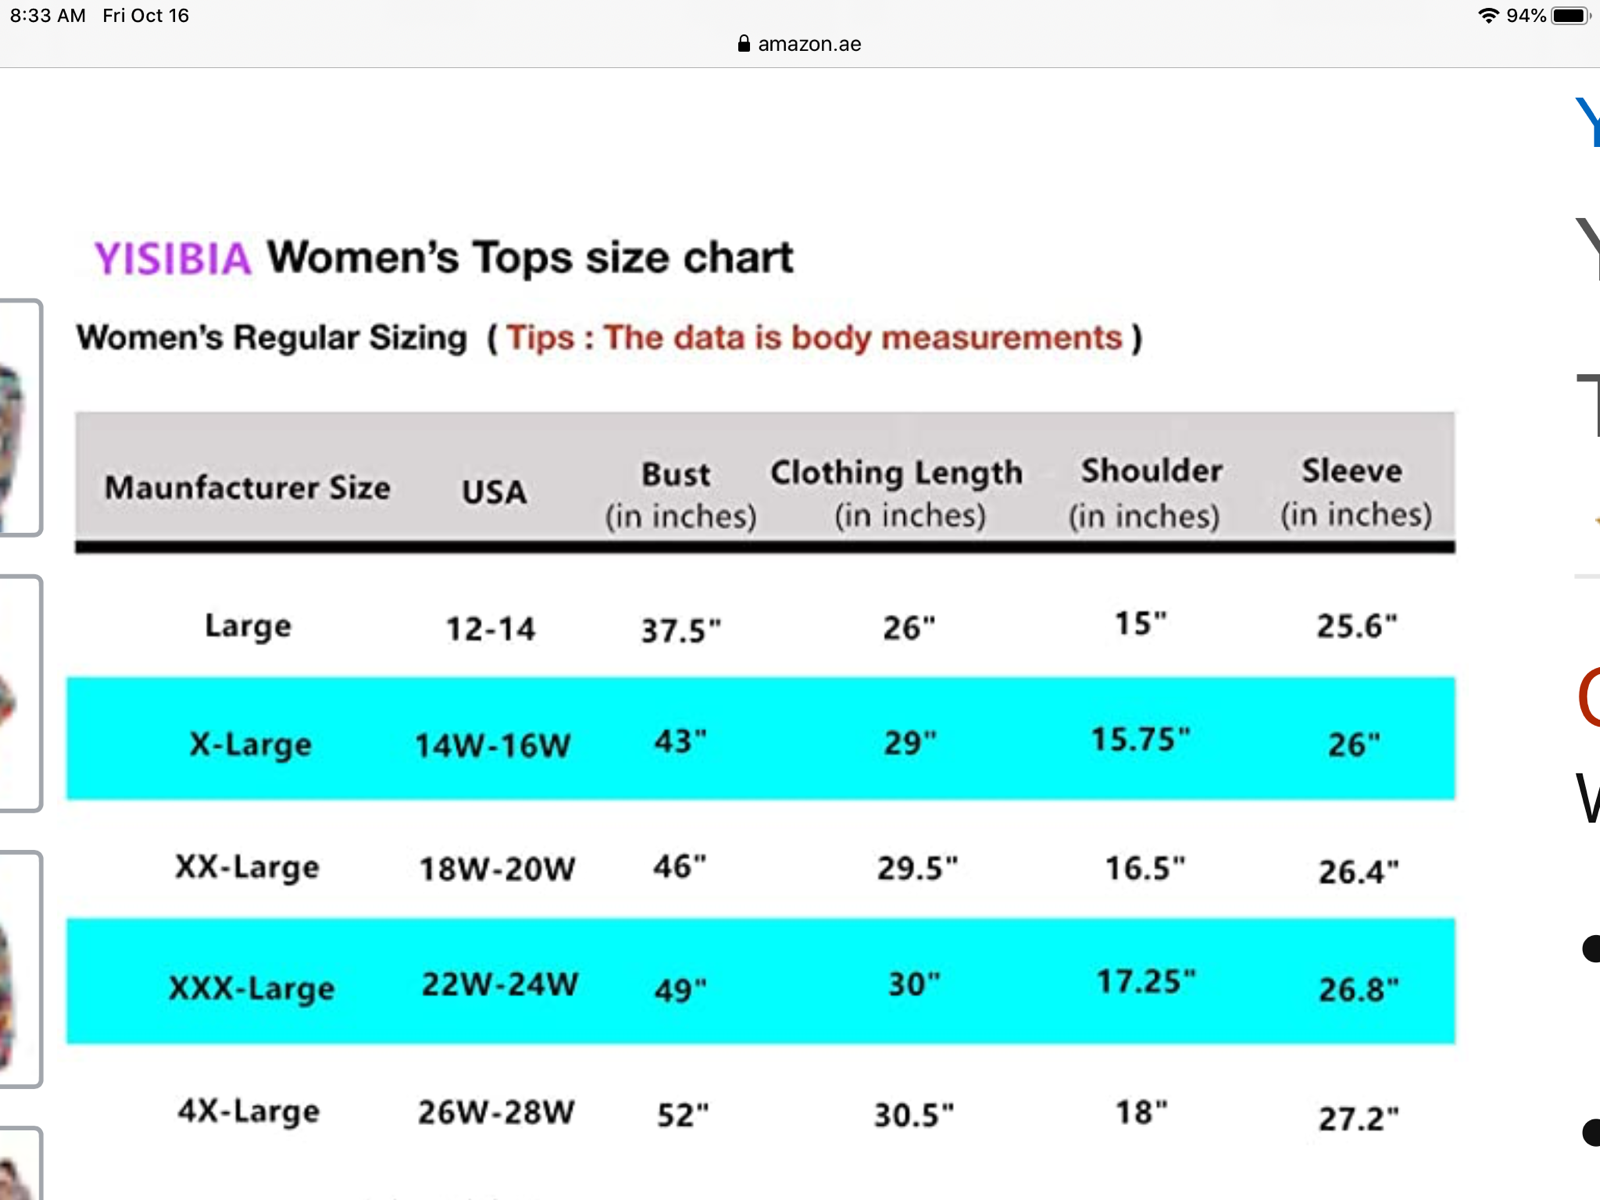Image resolution: width=1600 pixels, height=1200 pixels.
Task: Tap the 18W-20W USA size cell
Action: (497, 869)
